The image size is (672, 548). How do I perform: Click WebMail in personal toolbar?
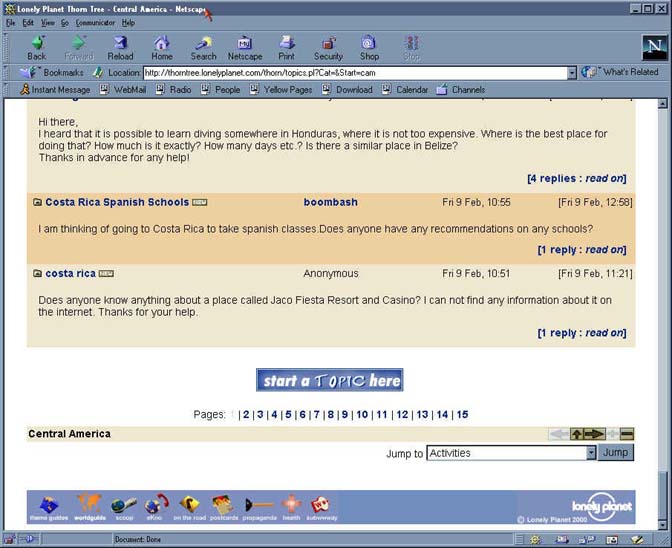point(123,90)
